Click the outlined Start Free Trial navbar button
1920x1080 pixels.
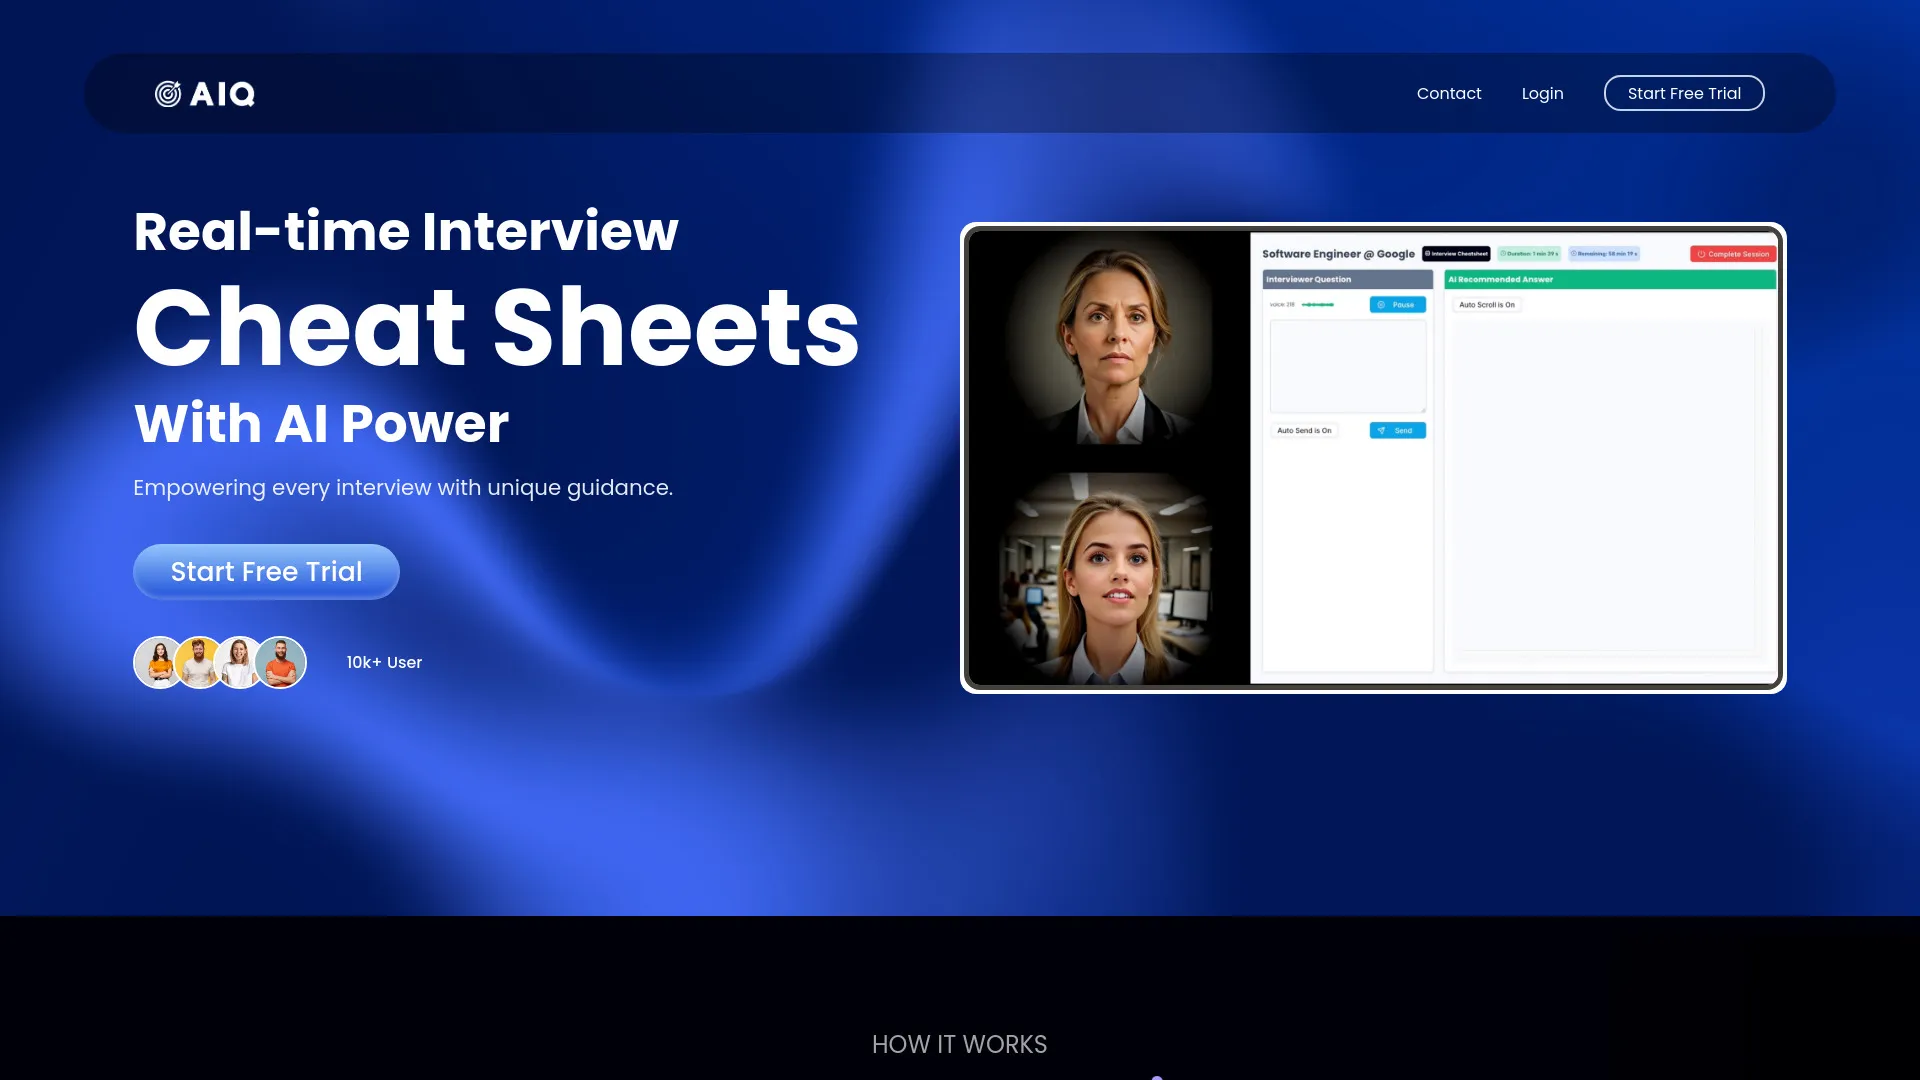(x=1683, y=93)
